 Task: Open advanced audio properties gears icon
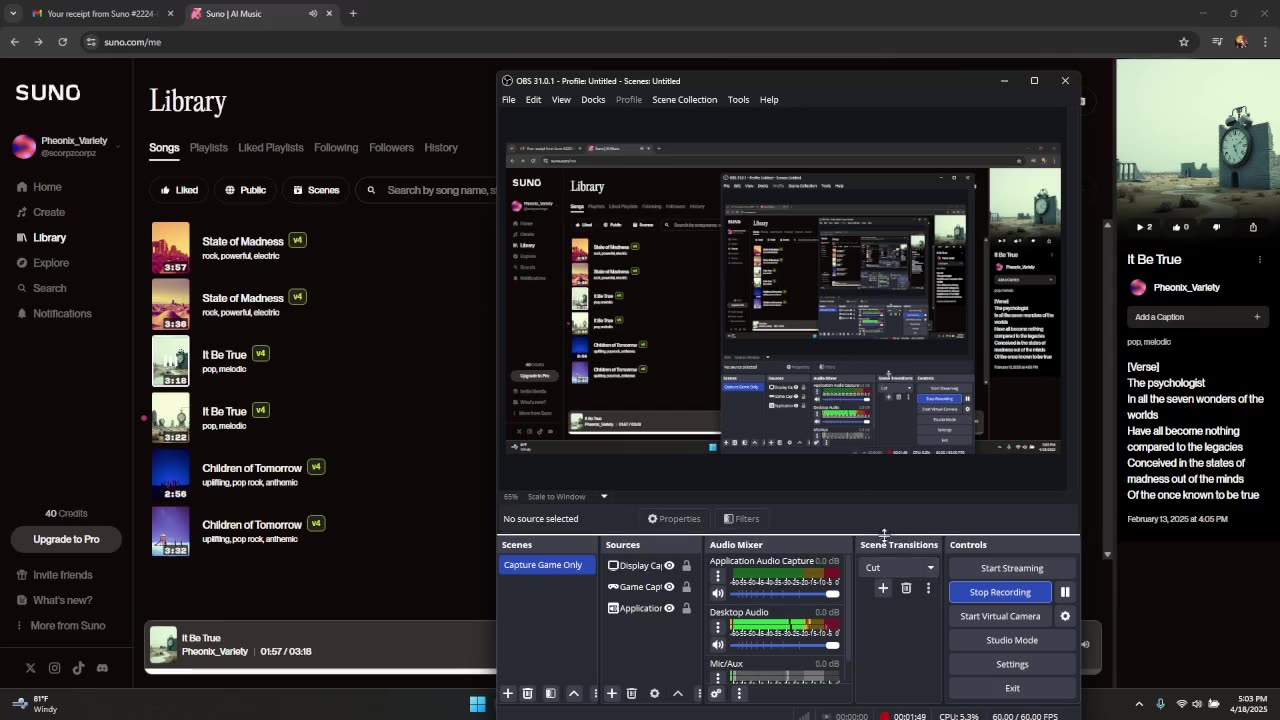(x=716, y=693)
